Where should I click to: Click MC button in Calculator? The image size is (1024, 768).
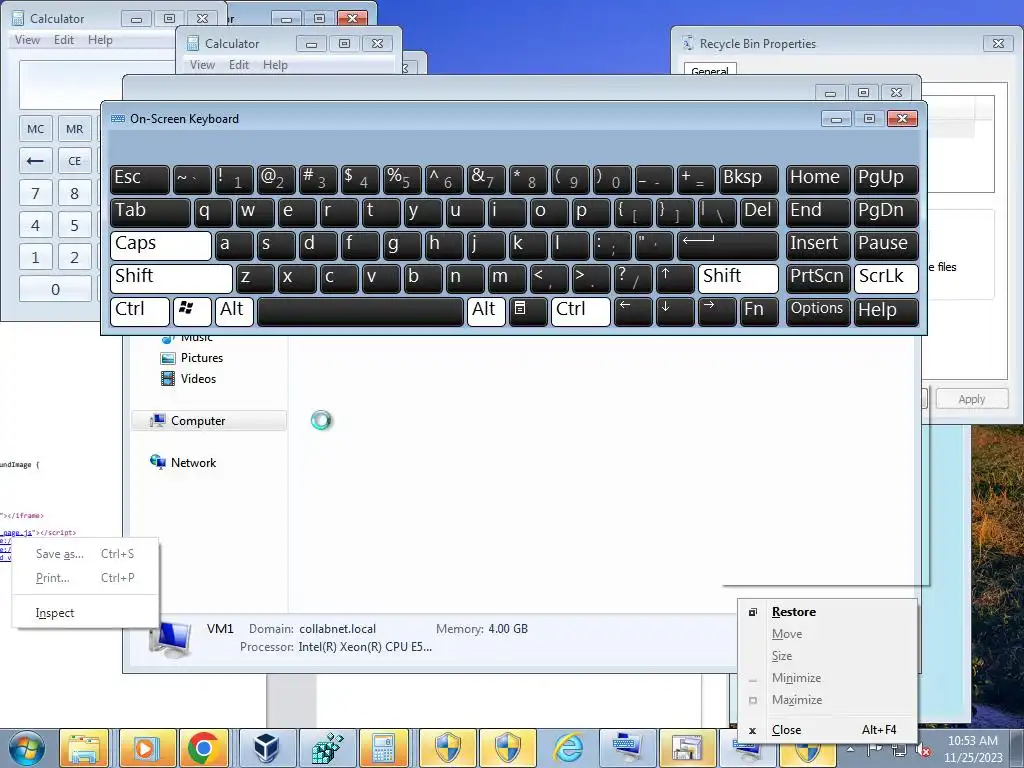pos(35,129)
